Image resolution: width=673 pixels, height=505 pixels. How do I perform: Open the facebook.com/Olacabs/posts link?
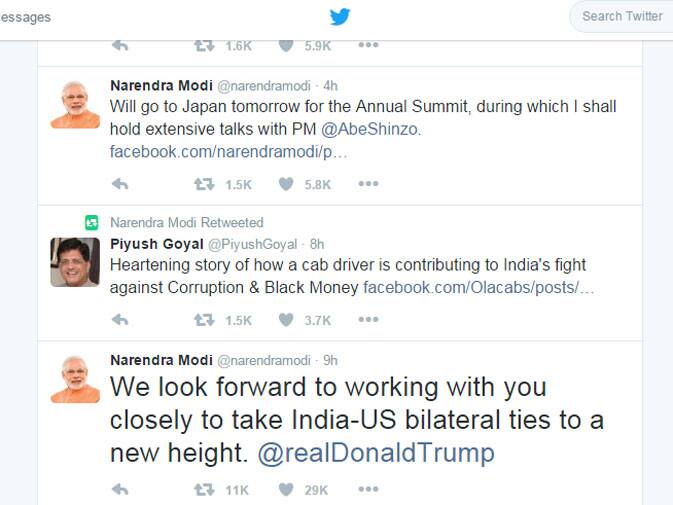479,287
